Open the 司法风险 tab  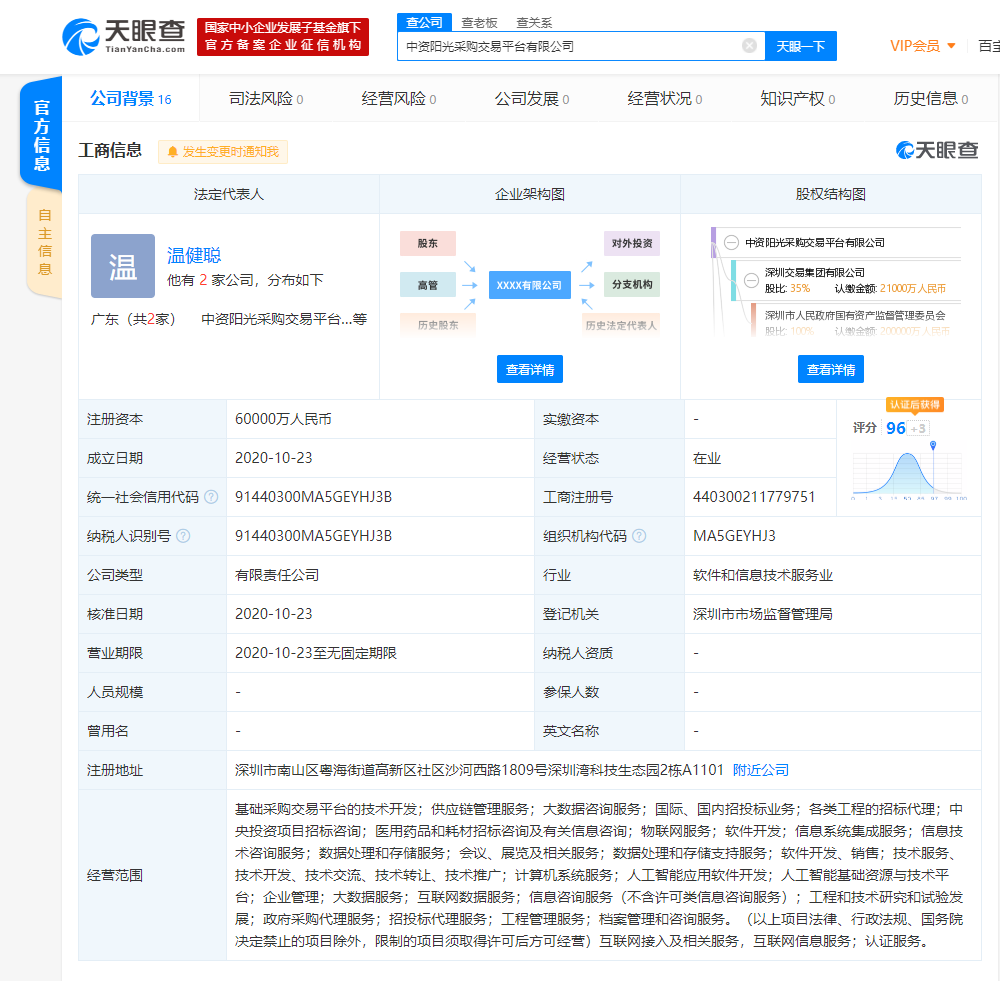click(x=266, y=99)
